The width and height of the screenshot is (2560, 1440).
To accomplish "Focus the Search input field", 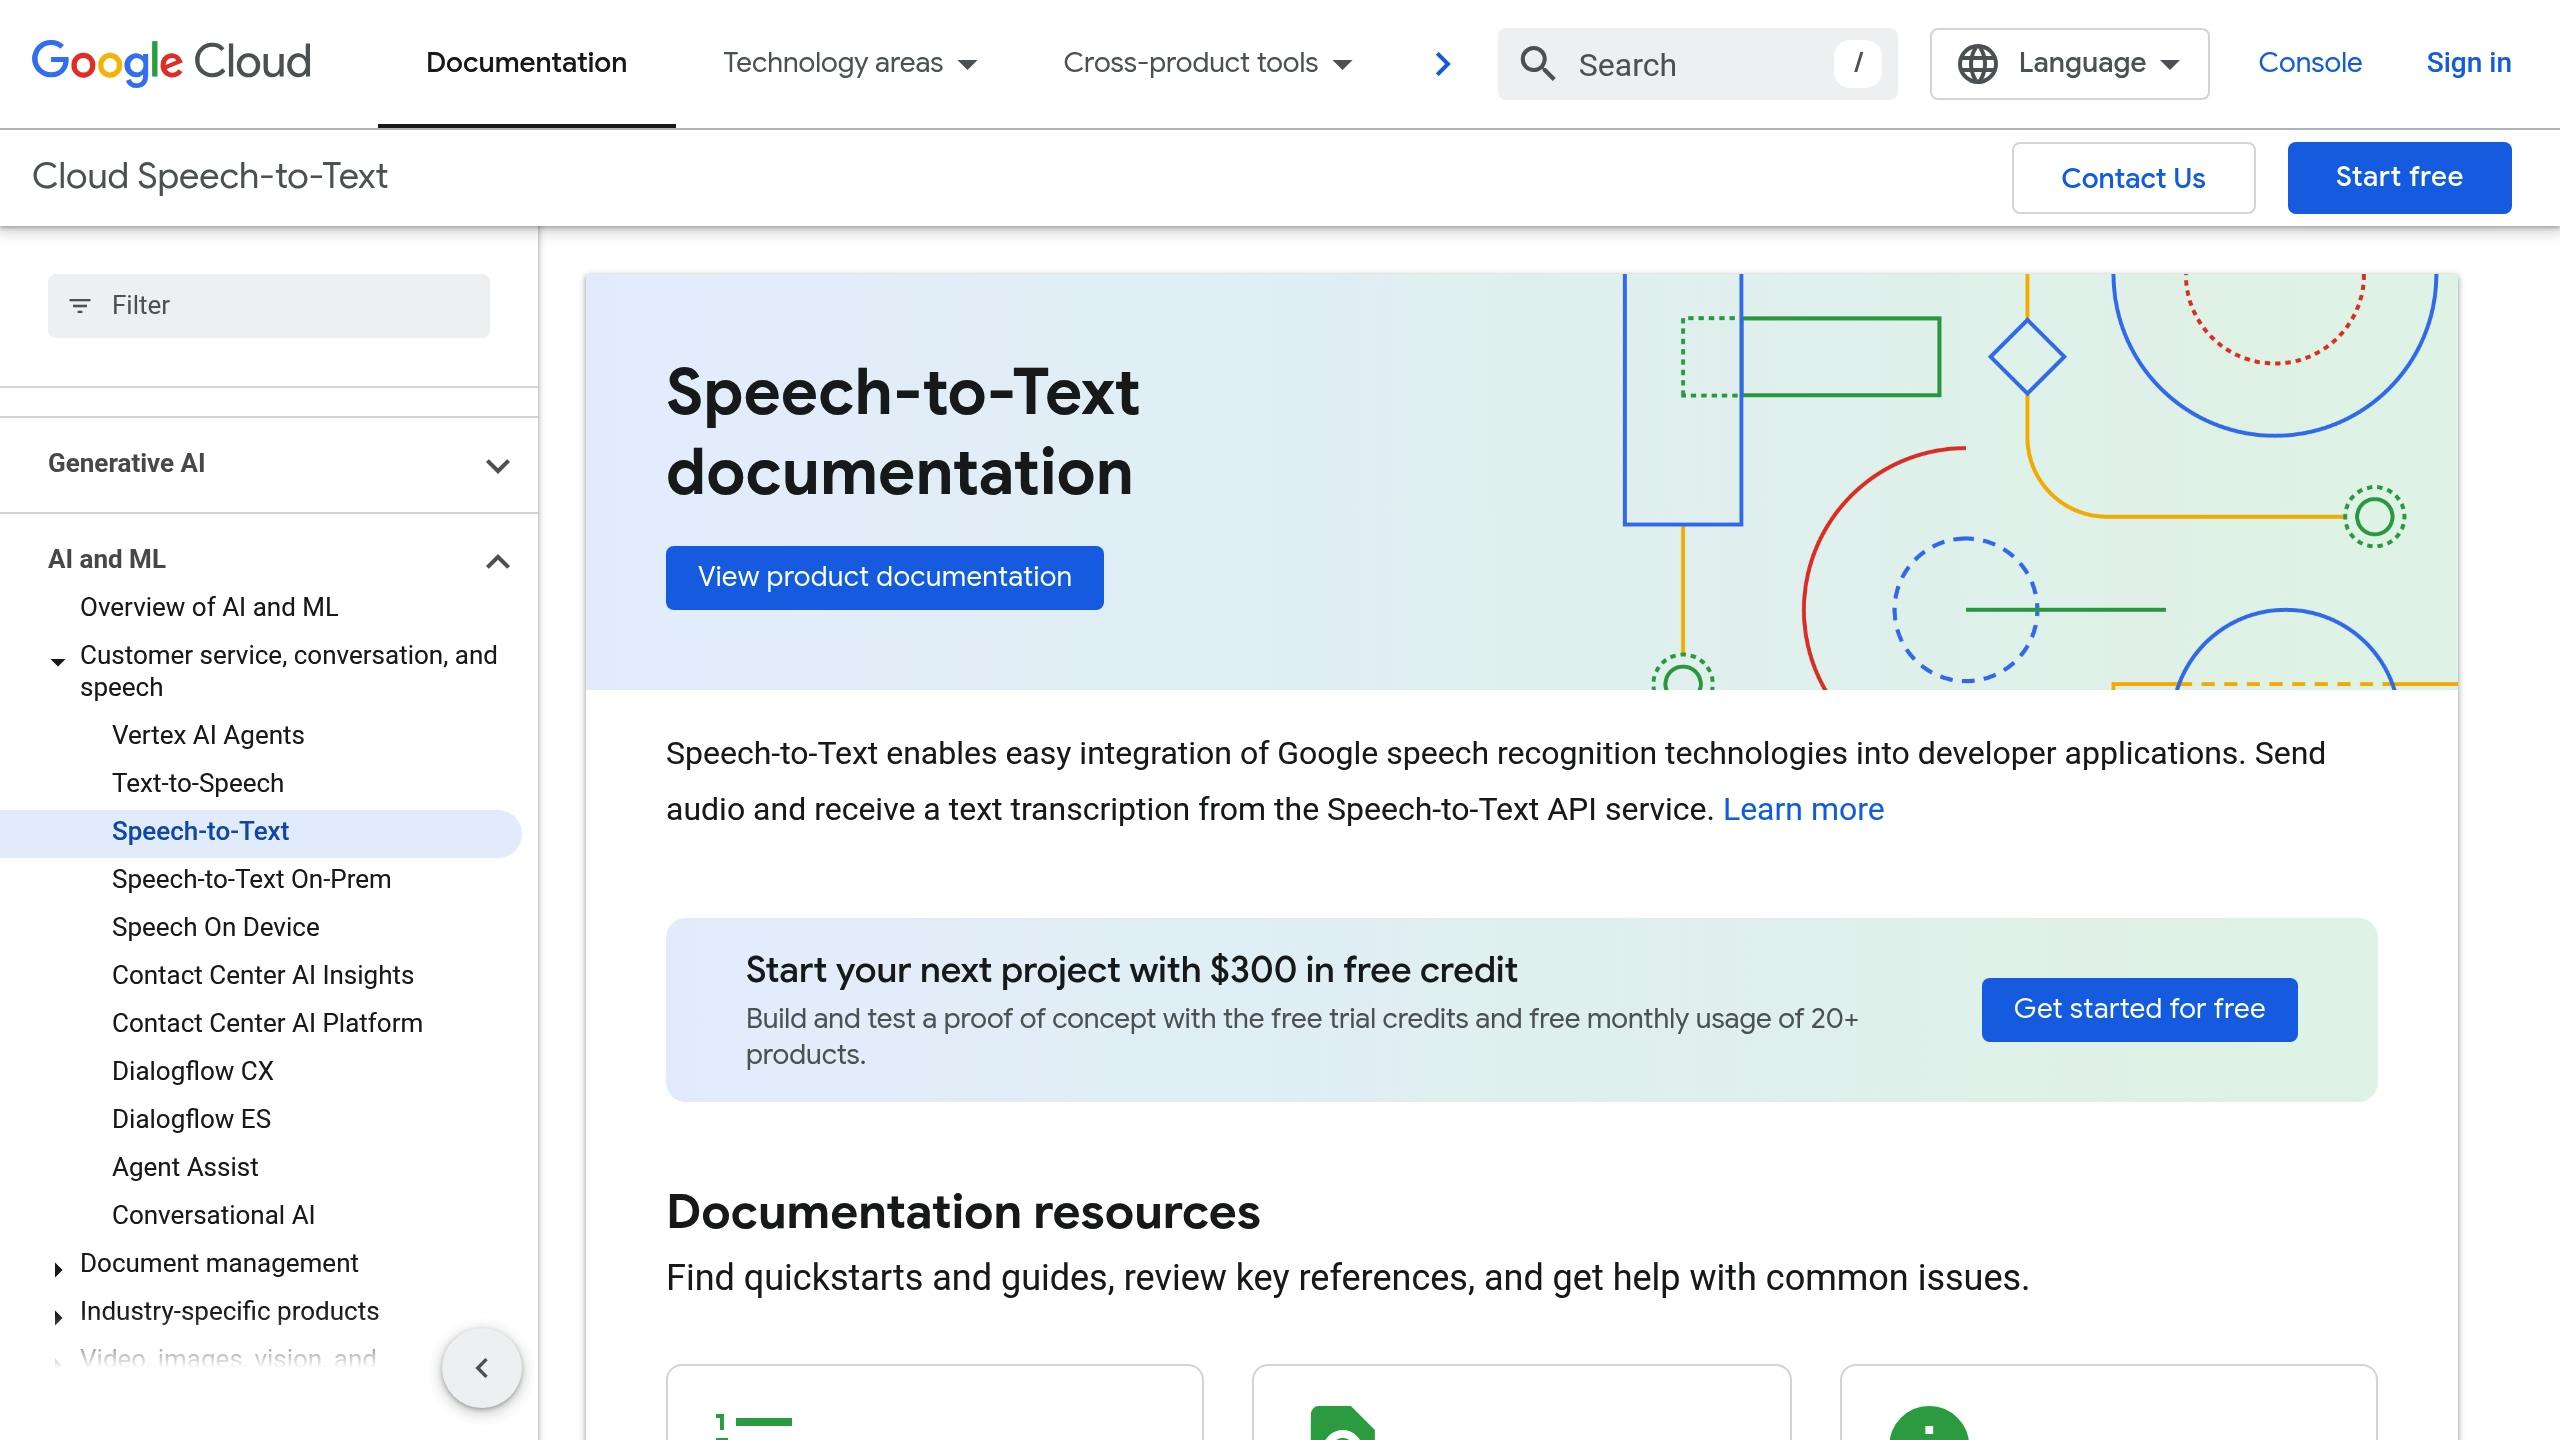I will pyautogui.click(x=1697, y=64).
